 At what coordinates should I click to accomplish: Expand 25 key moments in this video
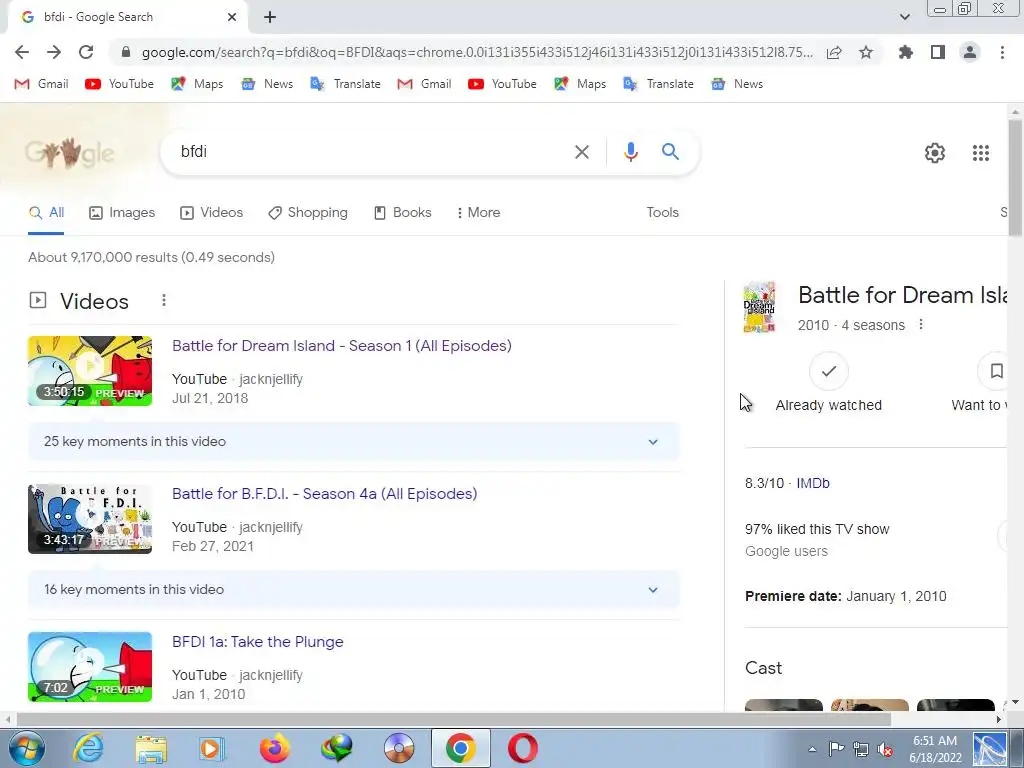[353, 441]
